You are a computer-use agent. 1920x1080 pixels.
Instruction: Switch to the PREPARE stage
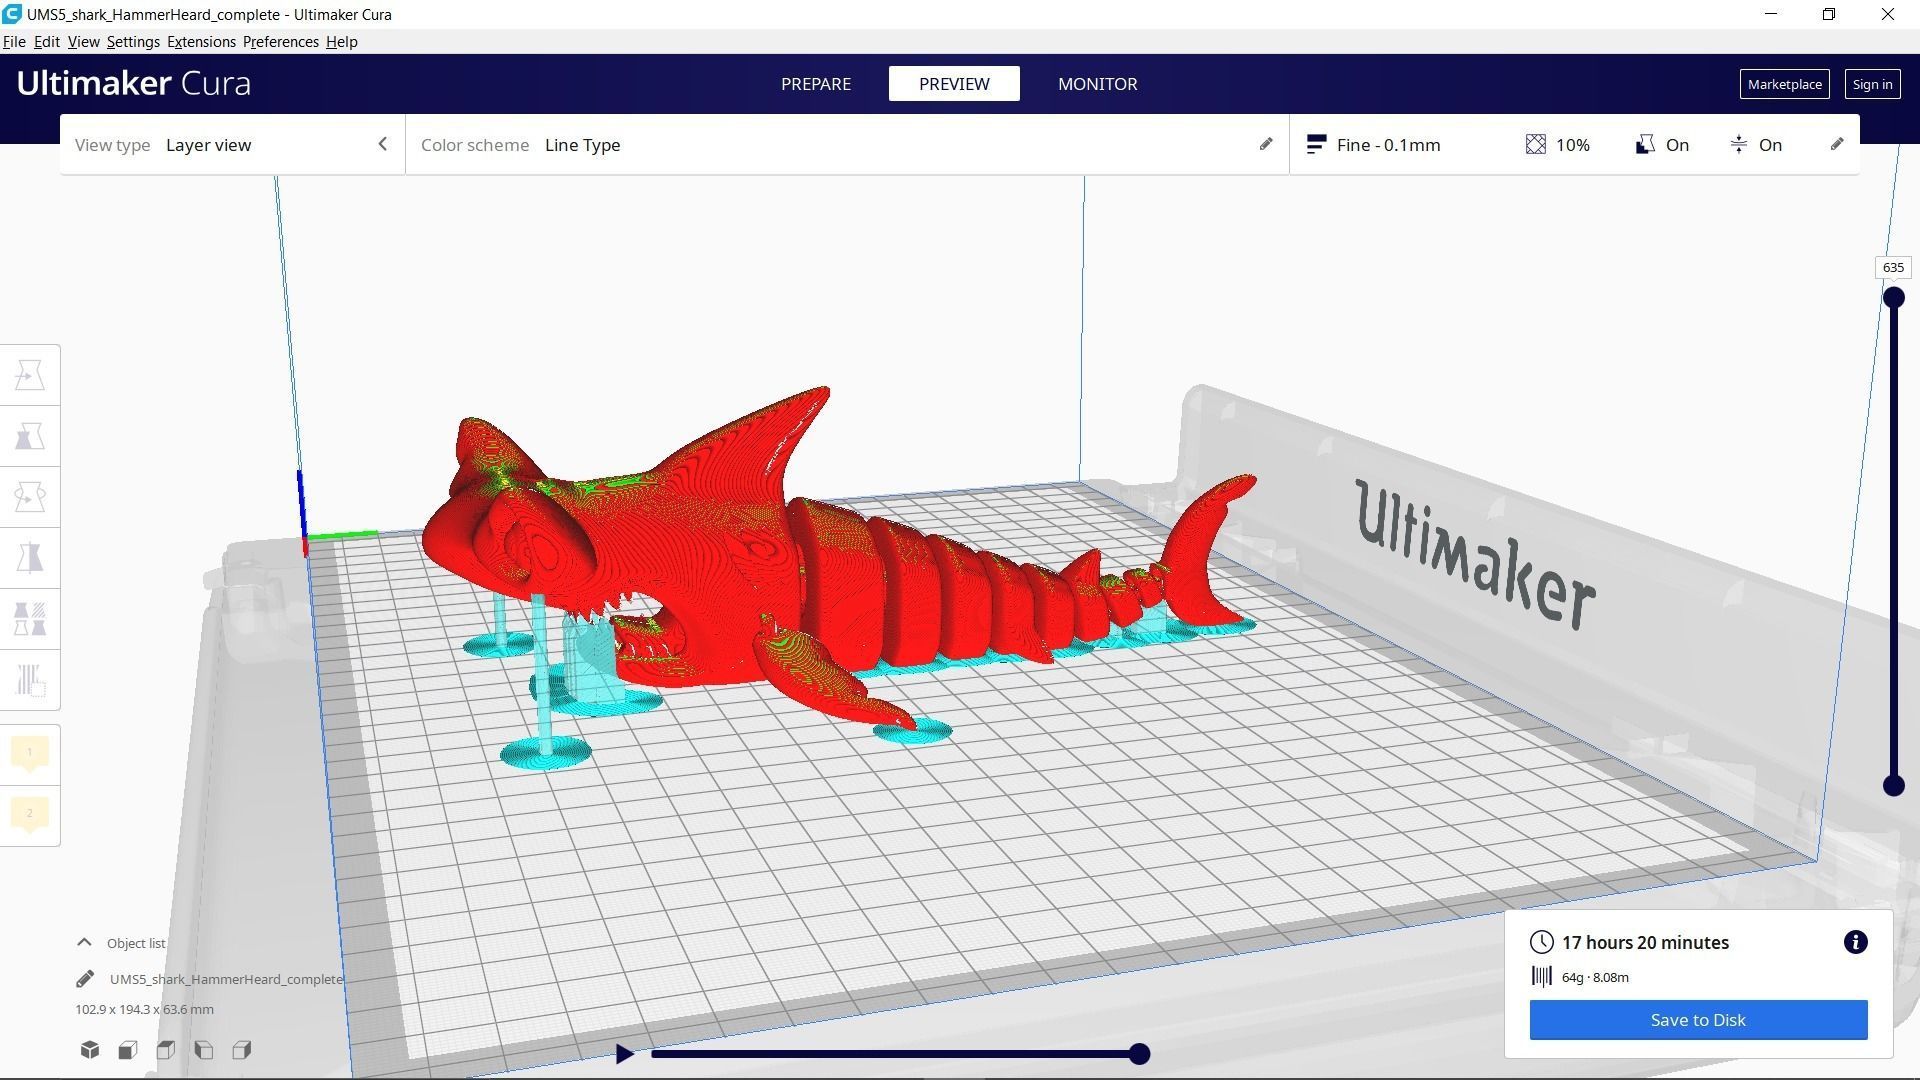click(x=816, y=84)
